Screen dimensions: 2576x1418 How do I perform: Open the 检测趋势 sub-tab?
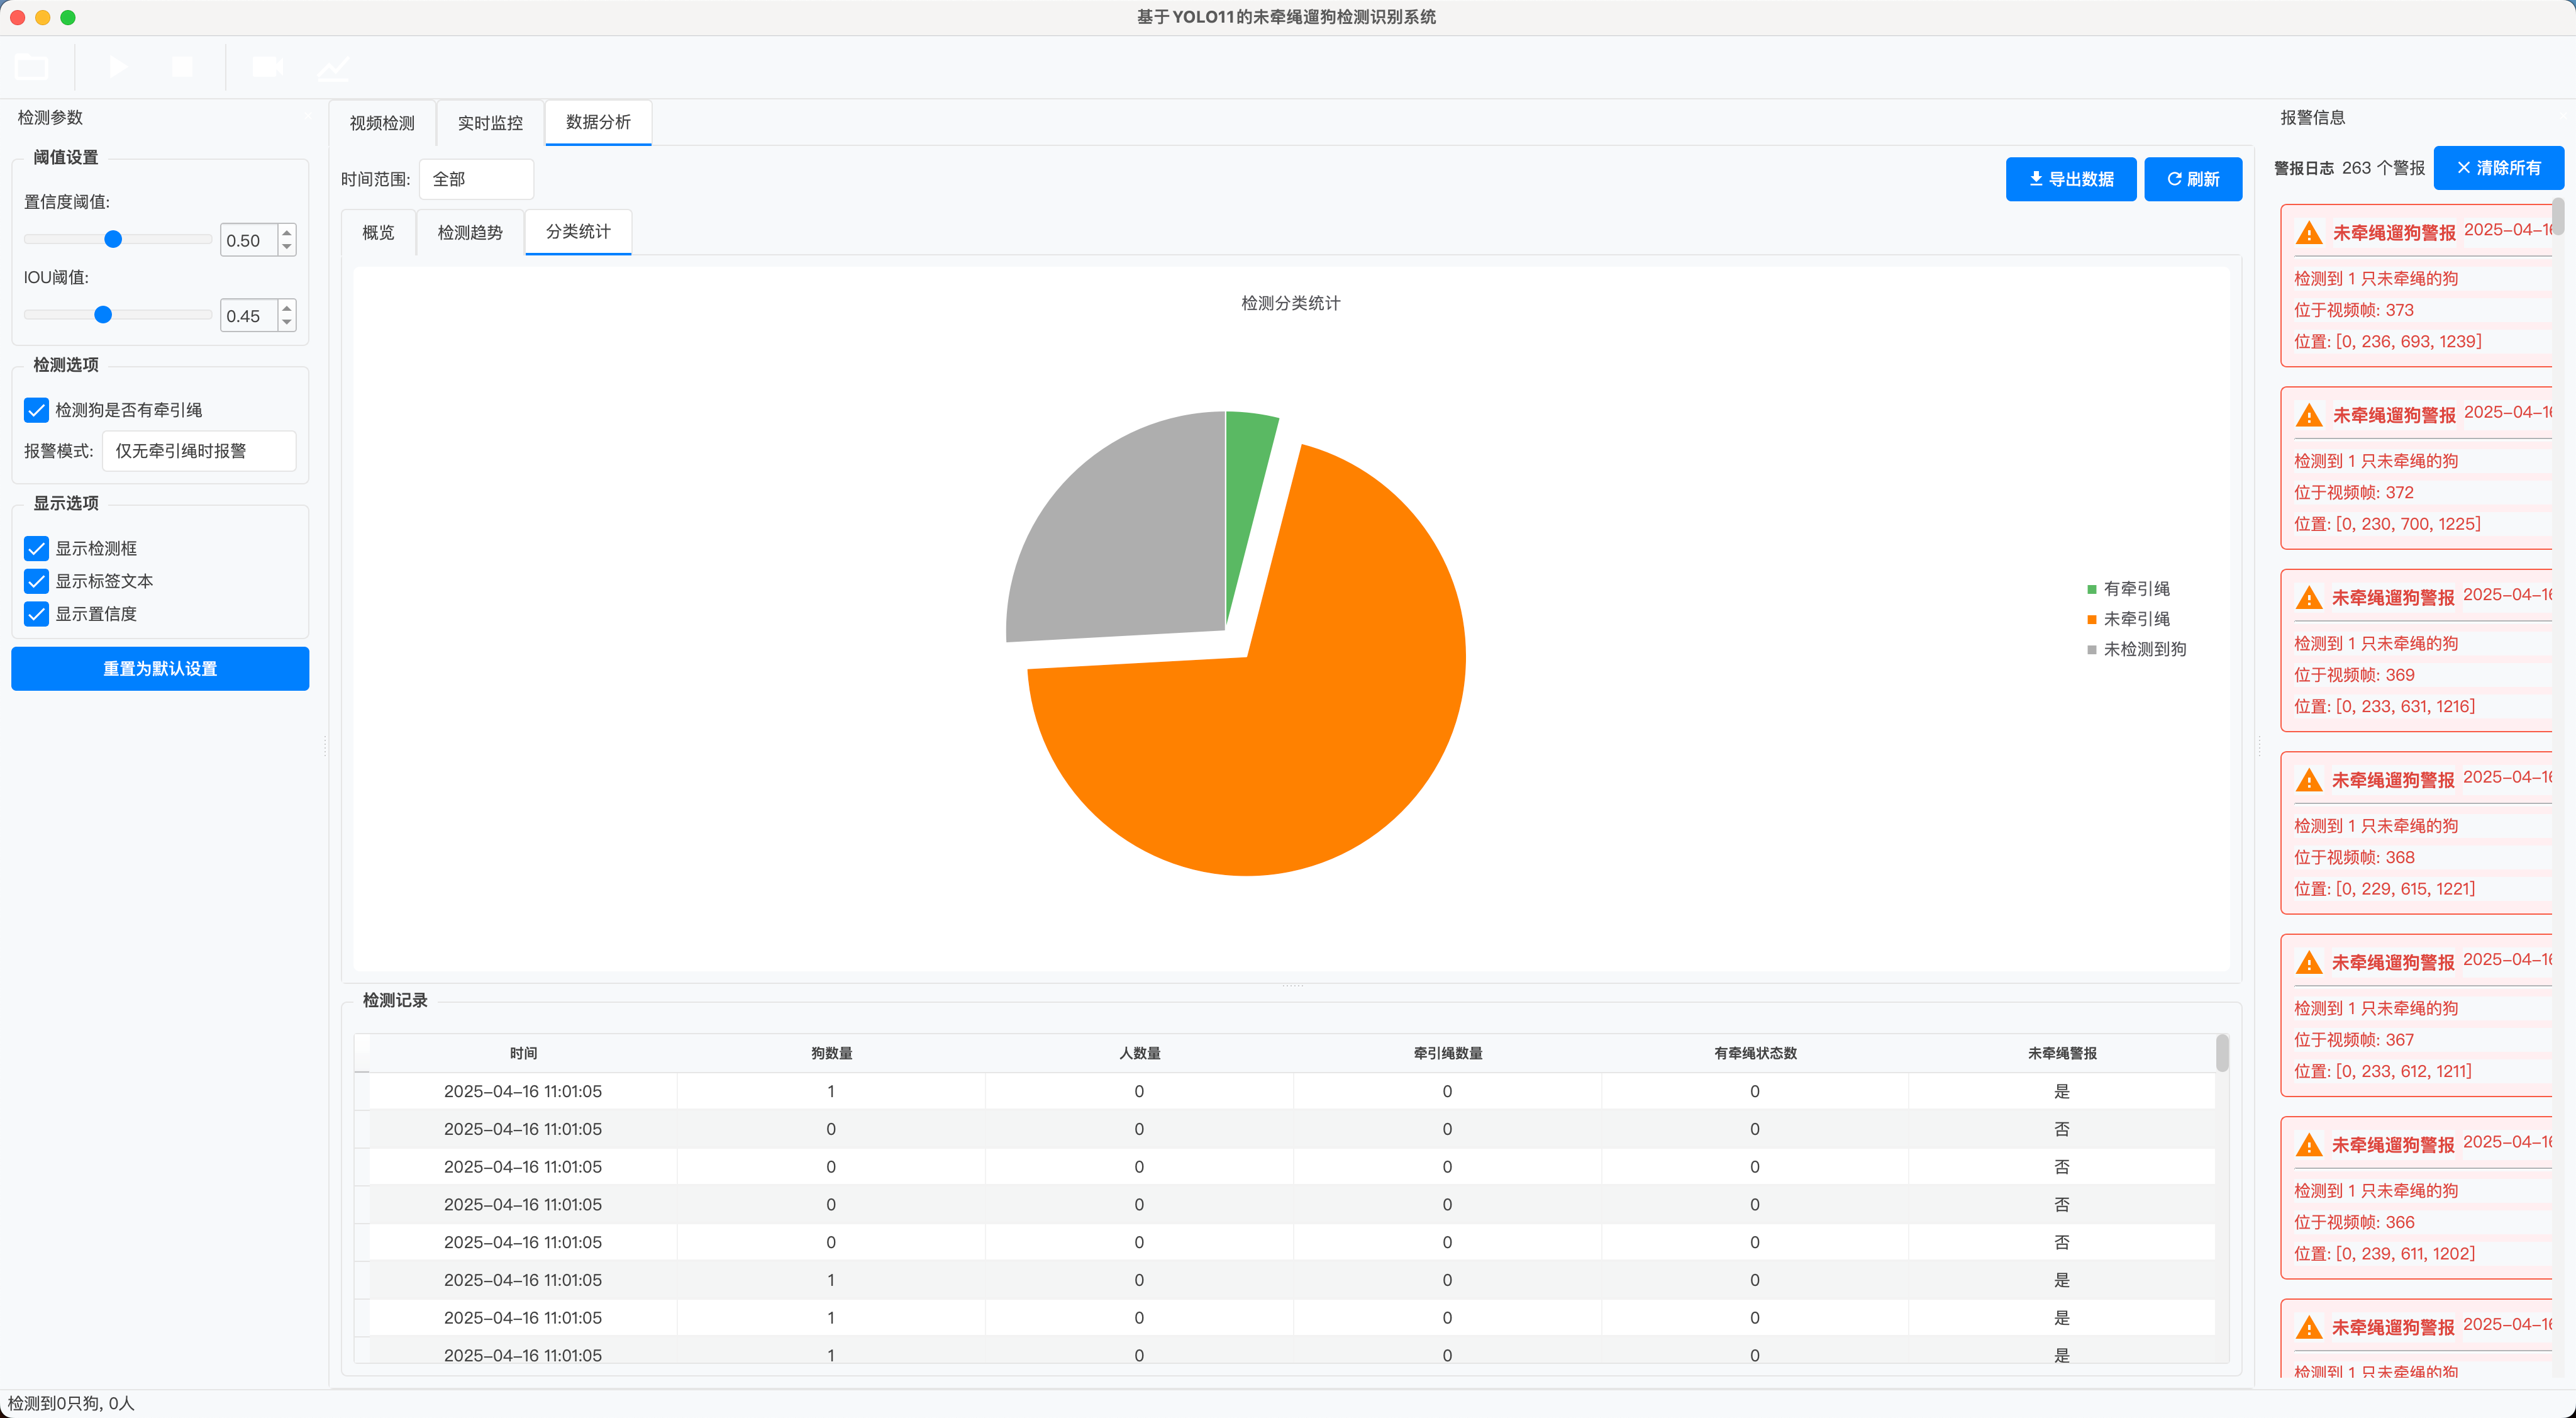point(470,232)
